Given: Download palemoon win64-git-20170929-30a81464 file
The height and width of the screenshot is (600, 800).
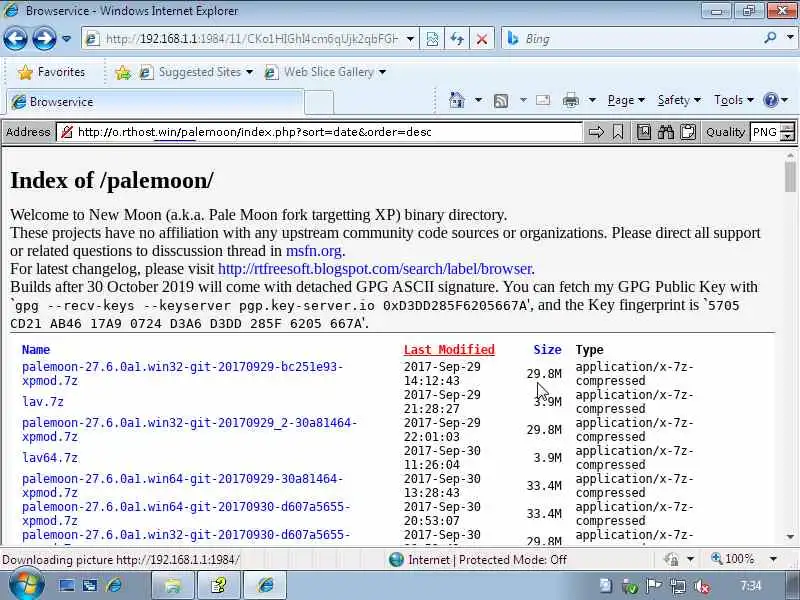Looking at the screenshot, I should click(x=183, y=486).
